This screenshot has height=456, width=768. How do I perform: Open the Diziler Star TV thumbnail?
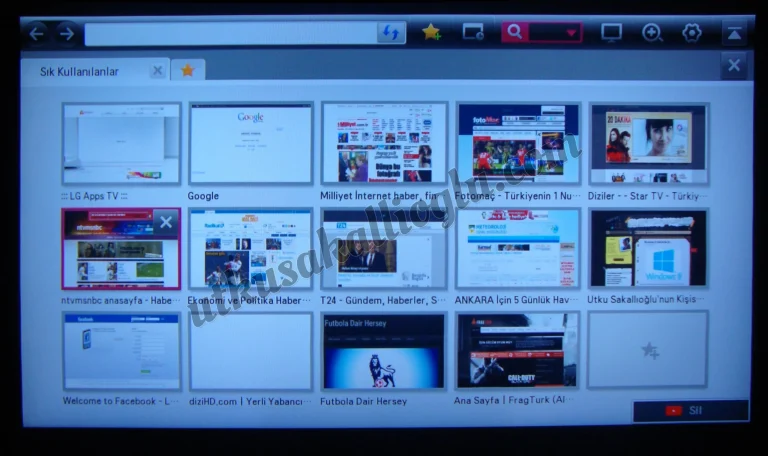pyautogui.click(x=648, y=144)
